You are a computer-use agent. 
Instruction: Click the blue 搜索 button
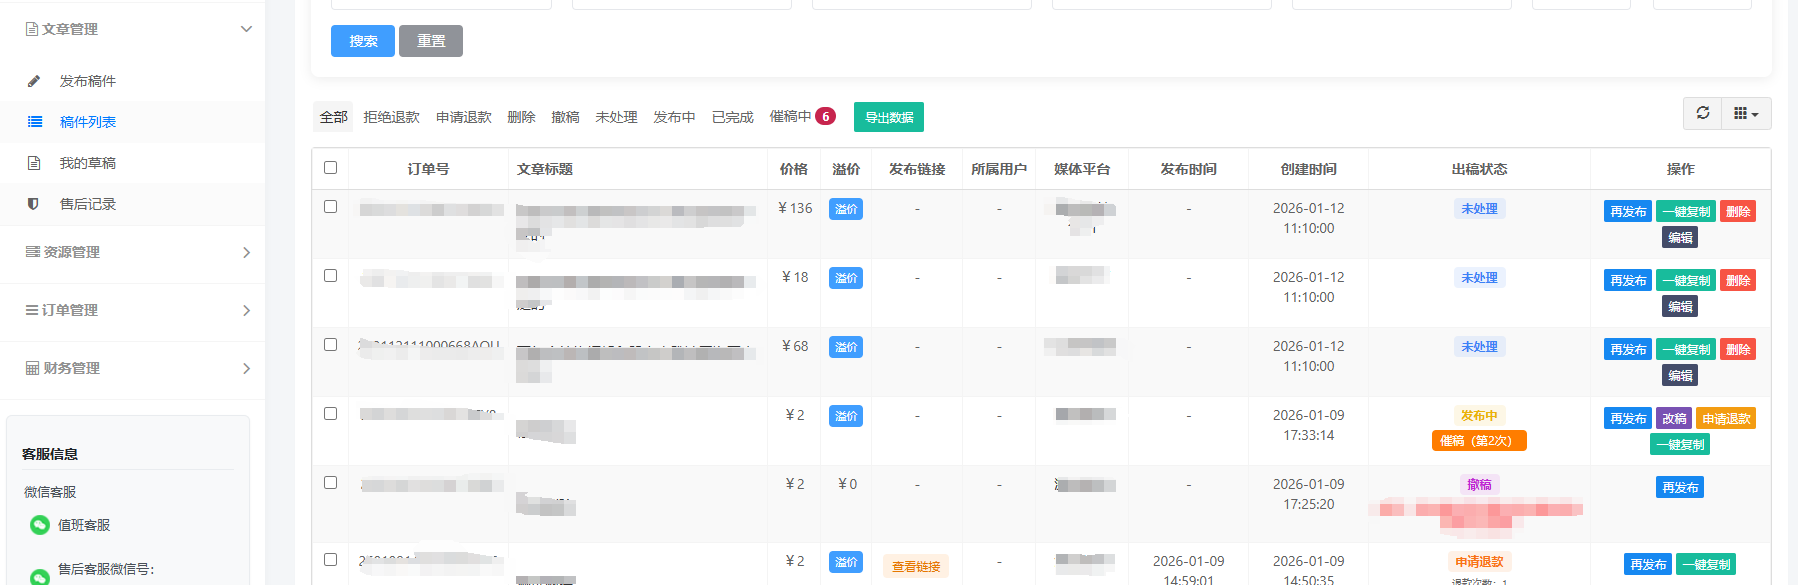pyautogui.click(x=362, y=41)
